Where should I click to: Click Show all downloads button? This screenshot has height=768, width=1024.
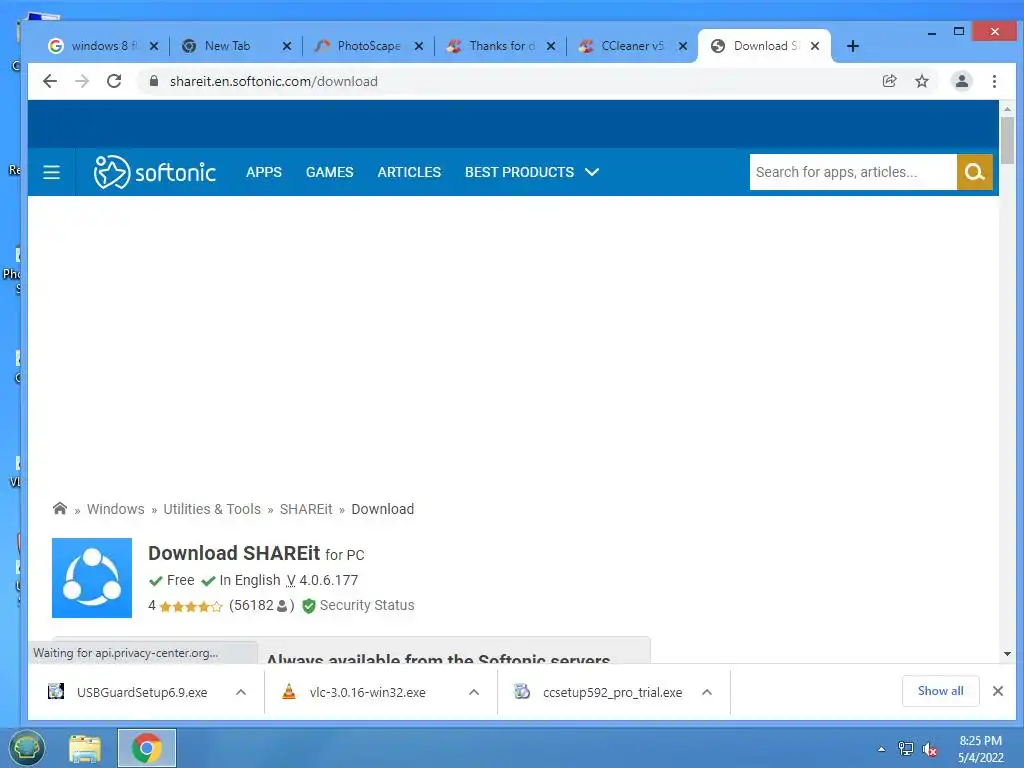pyautogui.click(x=940, y=691)
